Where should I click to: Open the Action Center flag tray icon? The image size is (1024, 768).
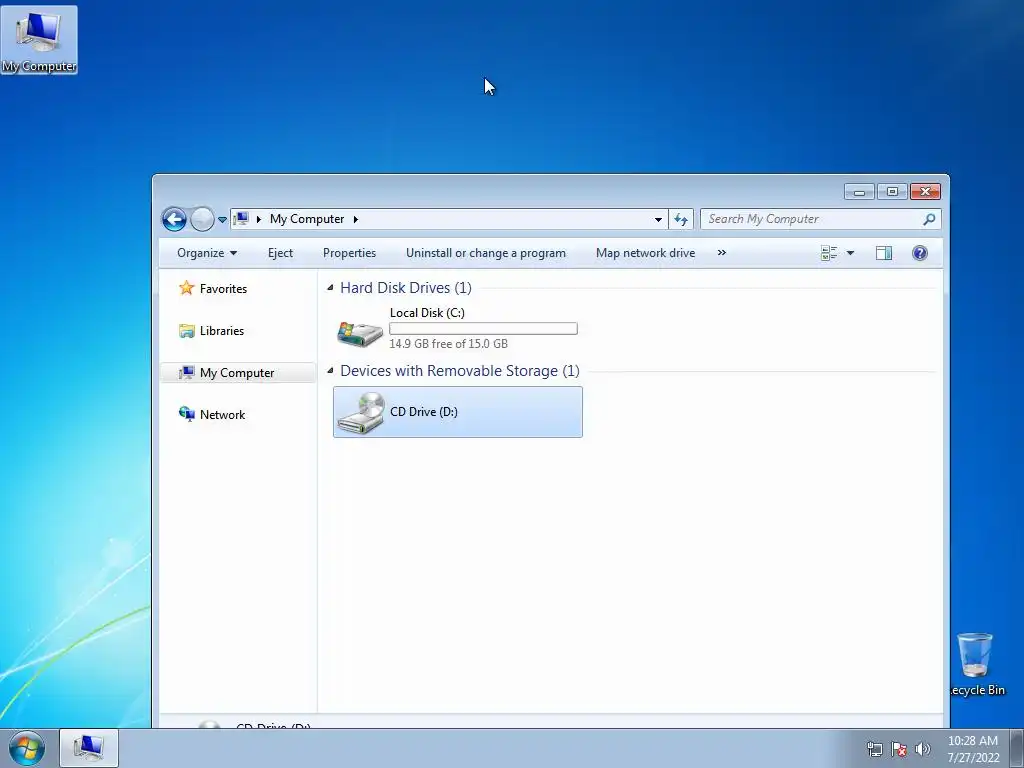click(x=899, y=749)
